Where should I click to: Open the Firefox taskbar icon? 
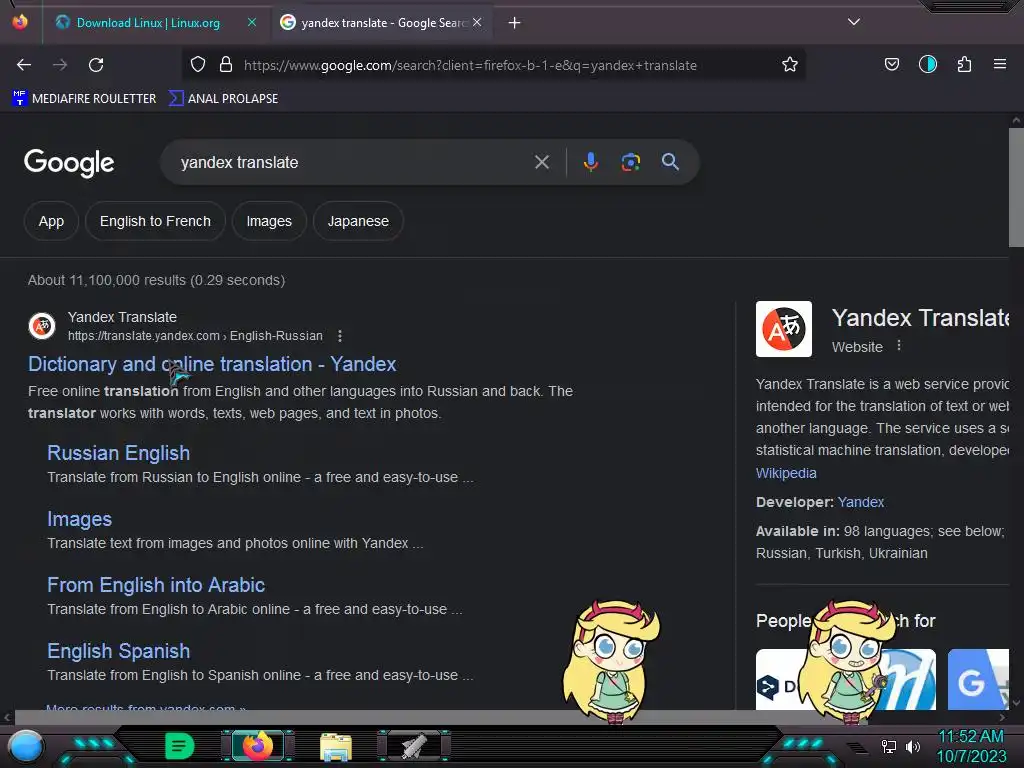point(257,746)
